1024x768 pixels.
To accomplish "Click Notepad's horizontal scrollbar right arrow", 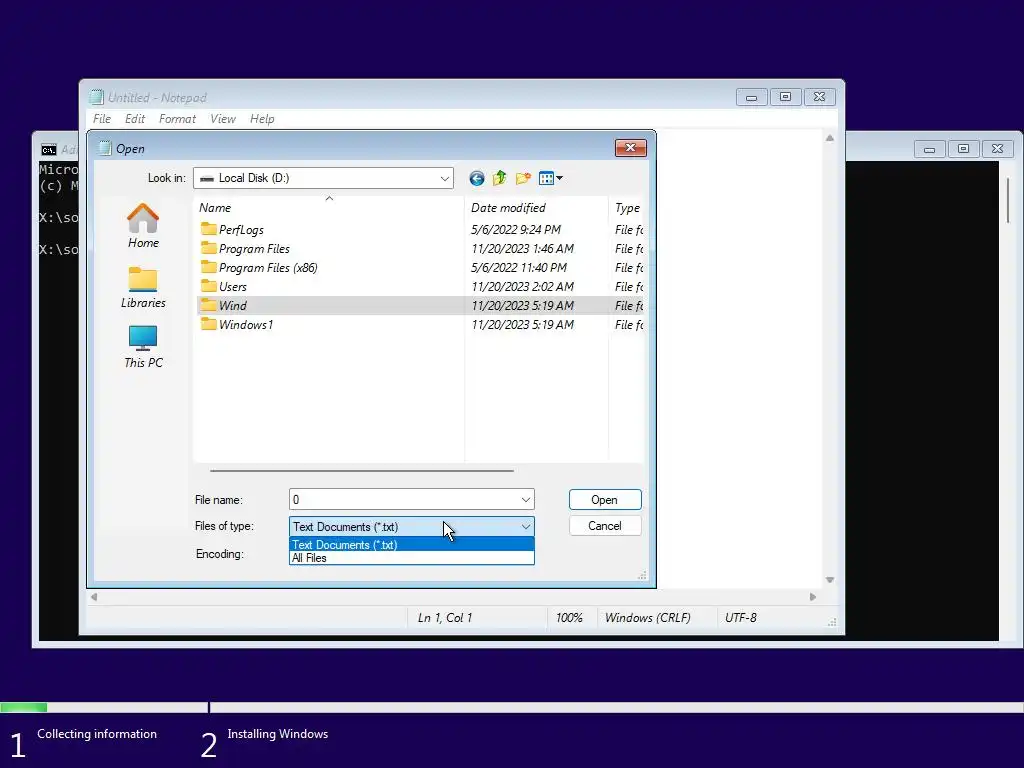I will 812,597.
